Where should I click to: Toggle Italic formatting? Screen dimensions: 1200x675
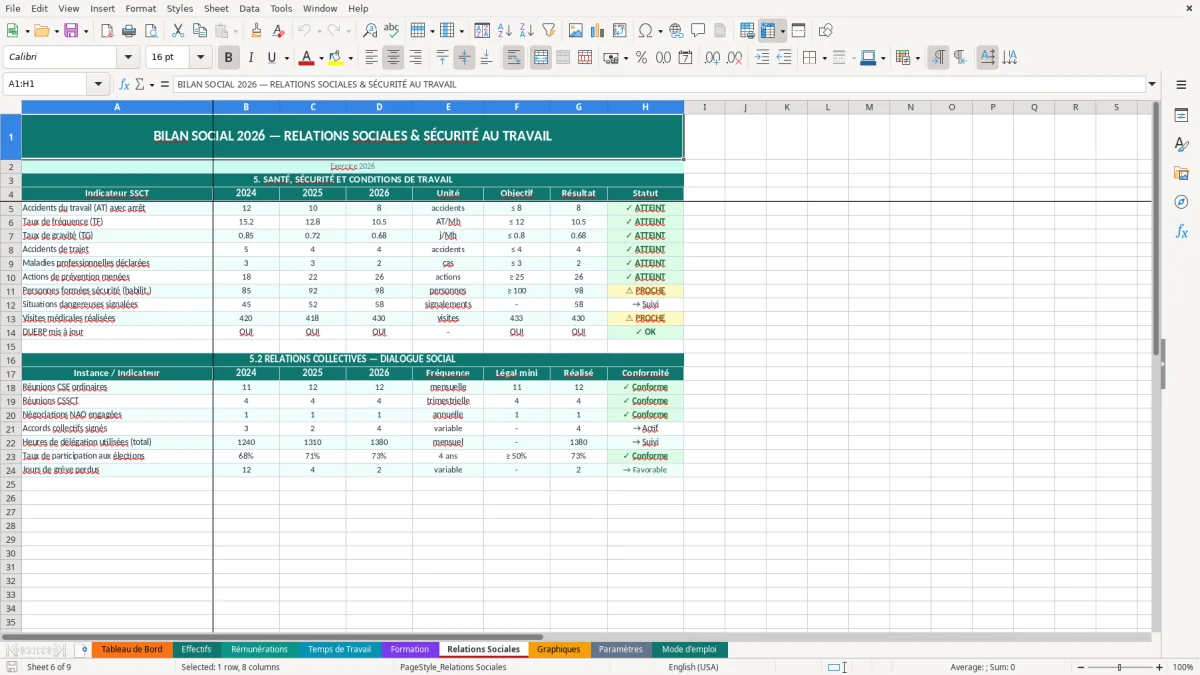[x=250, y=58]
